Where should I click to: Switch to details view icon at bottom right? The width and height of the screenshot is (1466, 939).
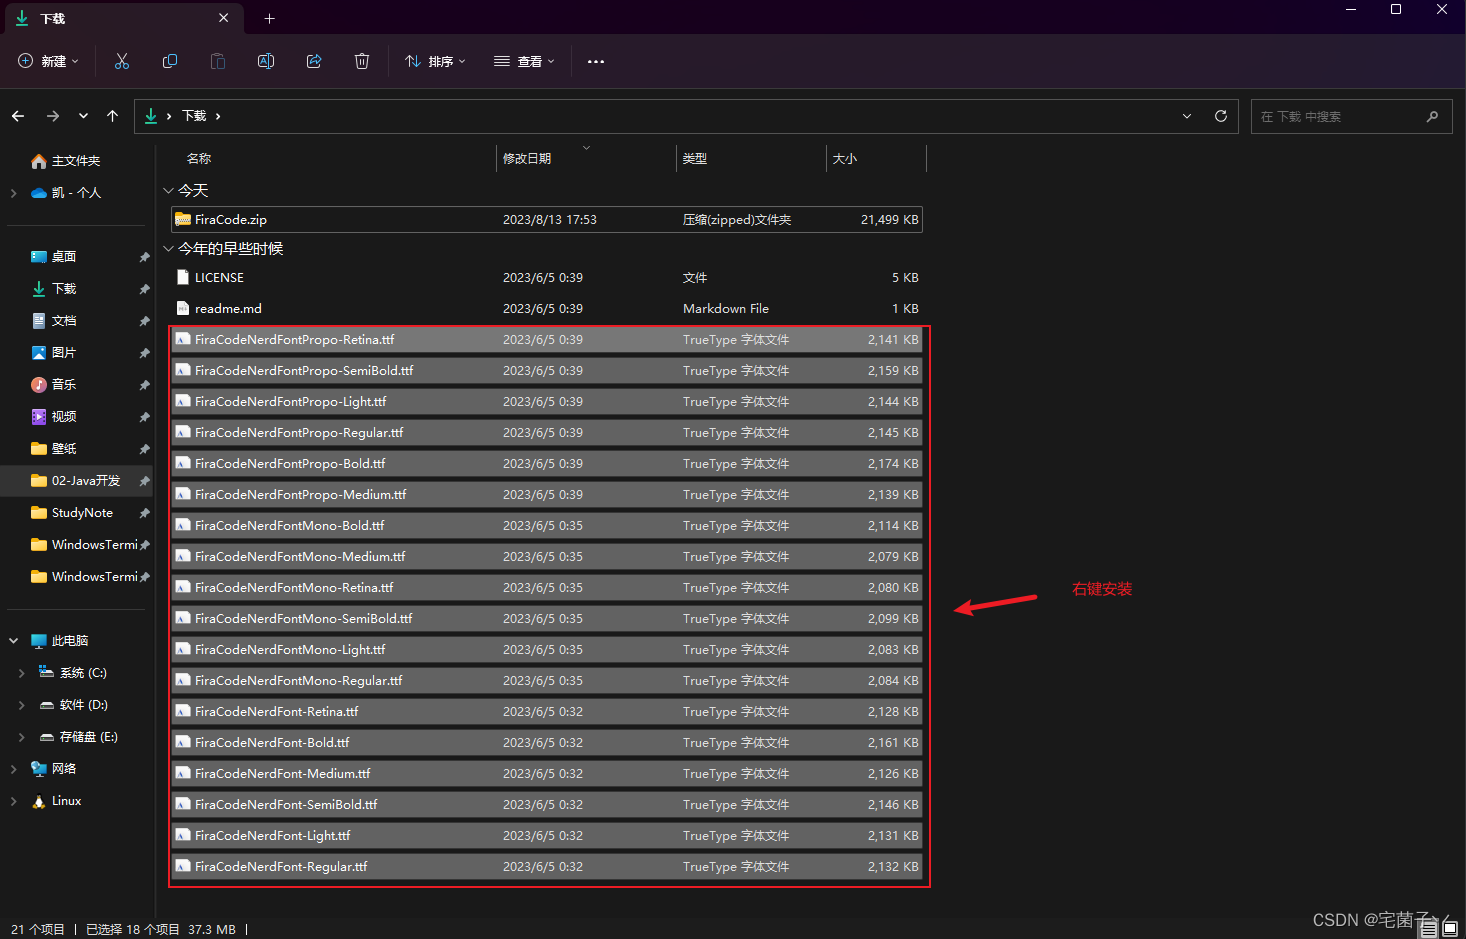(1429, 928)
